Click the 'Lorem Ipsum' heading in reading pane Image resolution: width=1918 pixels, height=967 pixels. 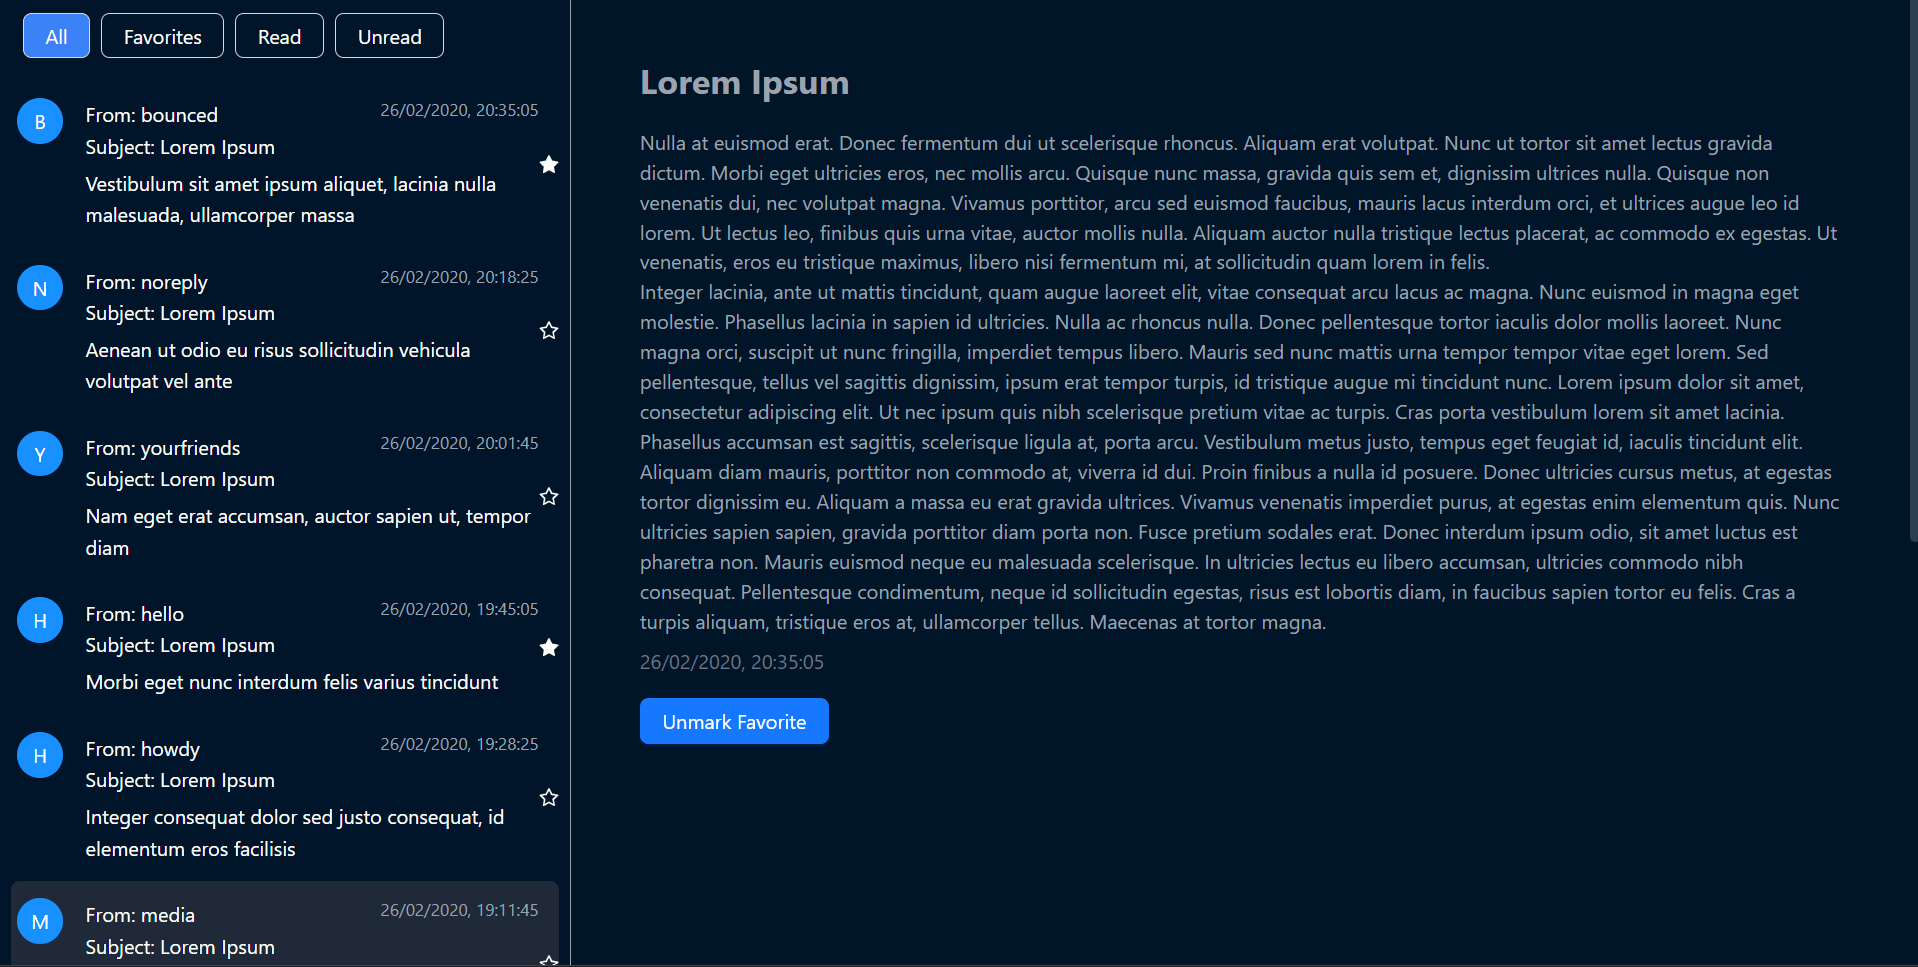[x=745, y=82]
